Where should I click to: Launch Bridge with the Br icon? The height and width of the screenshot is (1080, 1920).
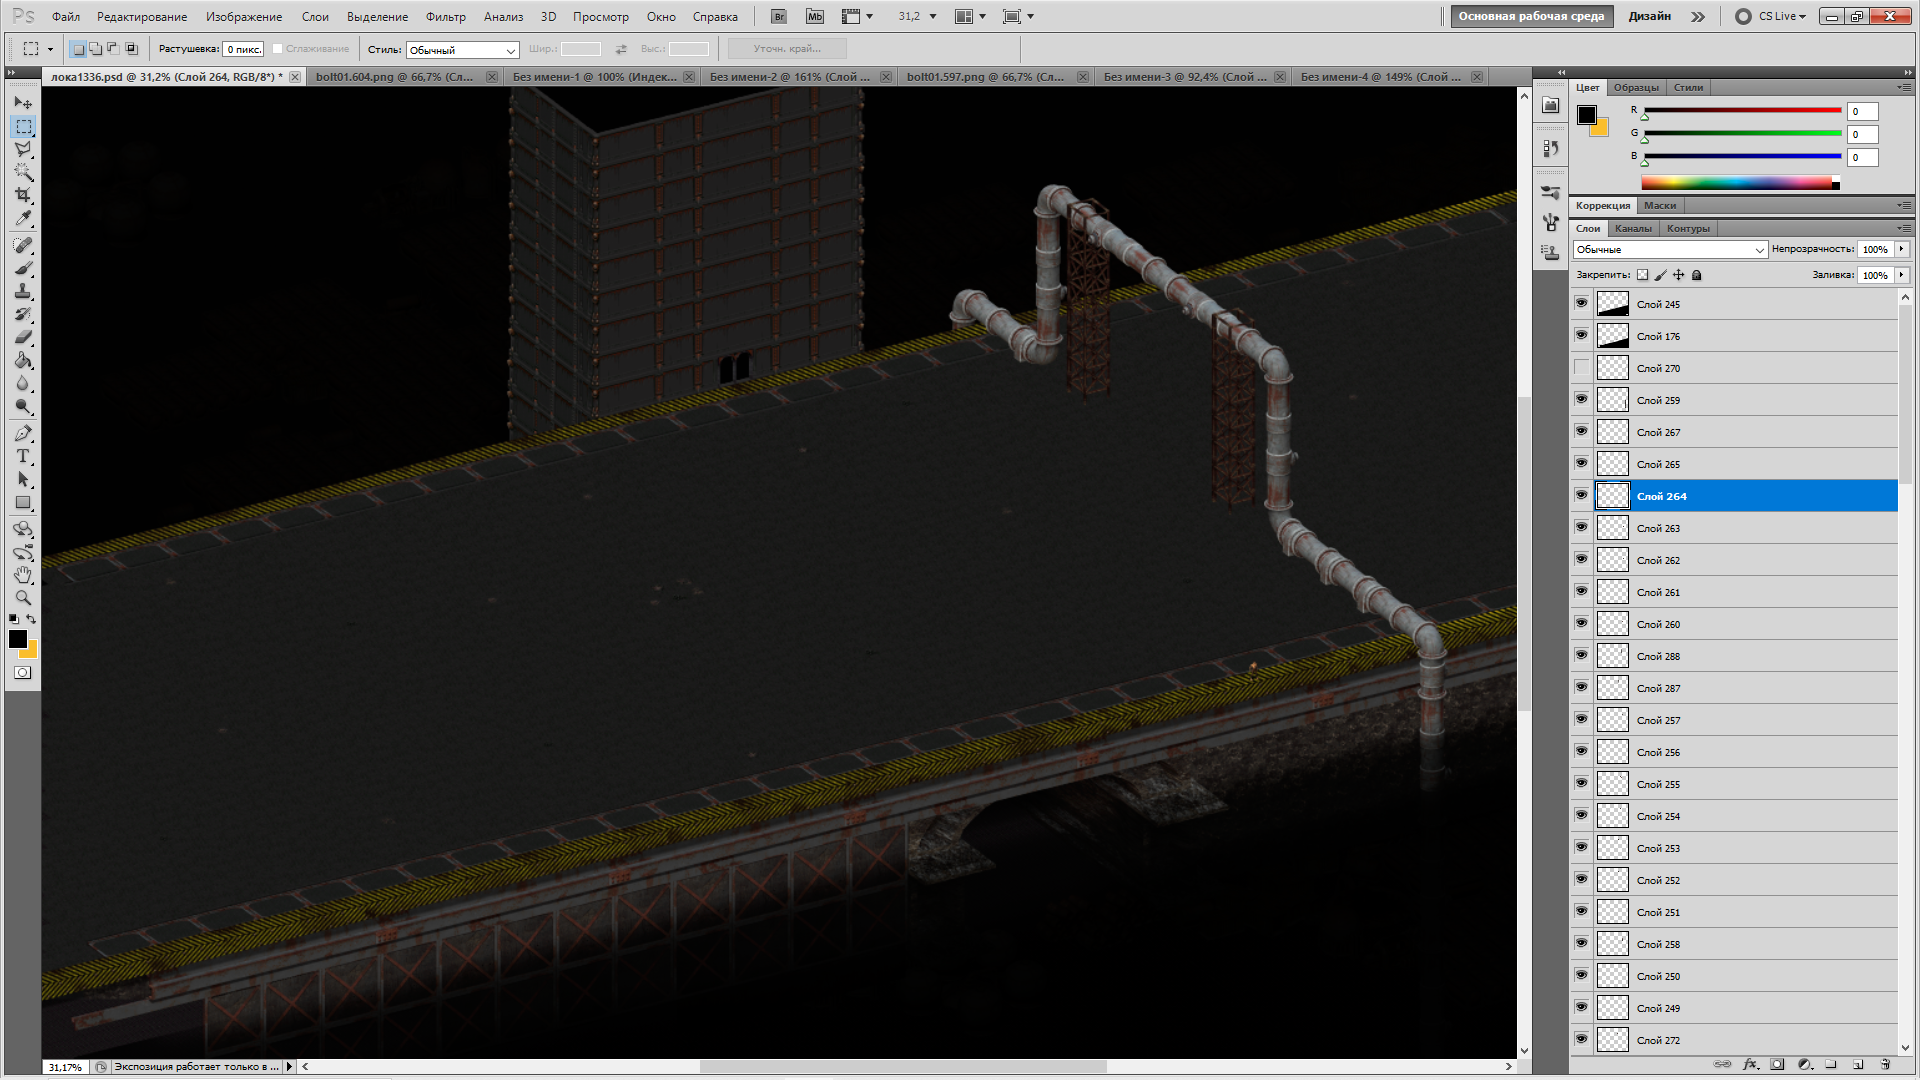779,16
